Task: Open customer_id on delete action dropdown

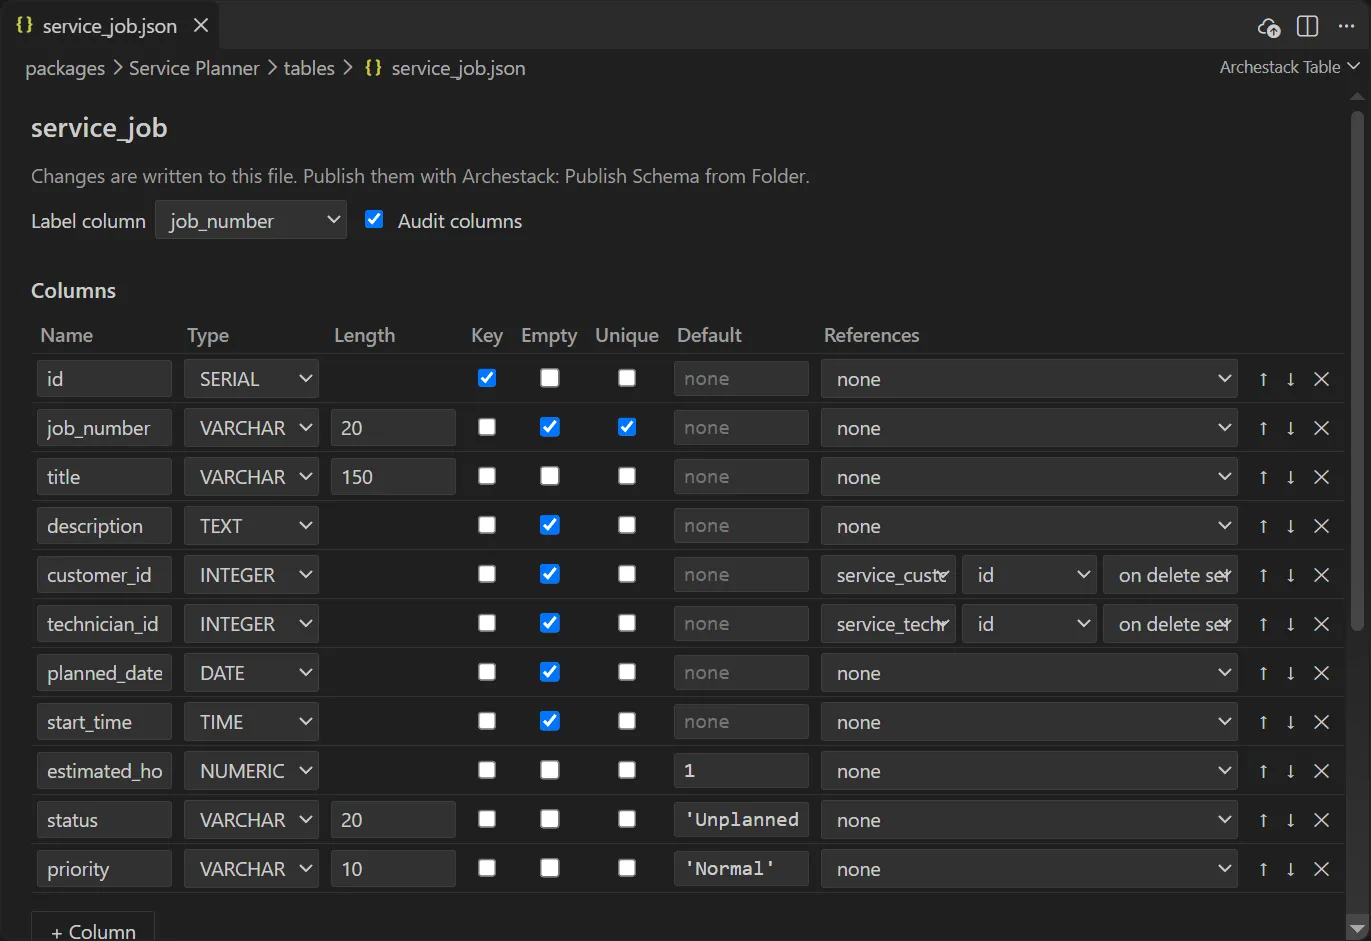Action: click(x=1170, y=575)
